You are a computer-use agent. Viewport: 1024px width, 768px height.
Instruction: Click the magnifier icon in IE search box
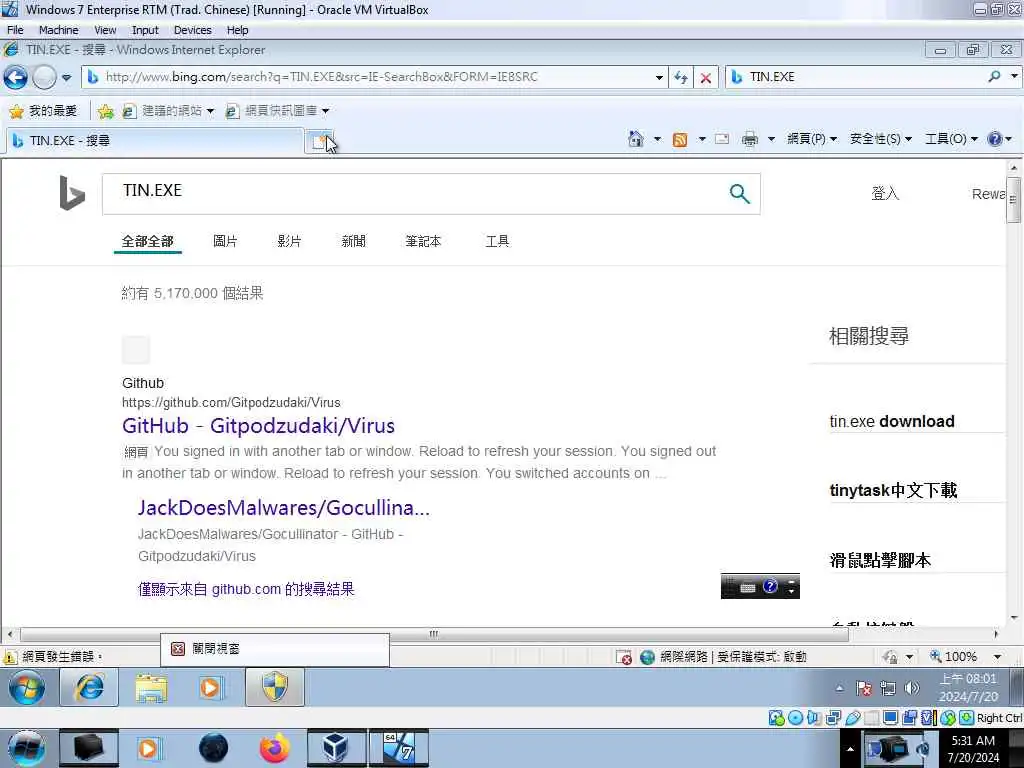pos(994,76)
